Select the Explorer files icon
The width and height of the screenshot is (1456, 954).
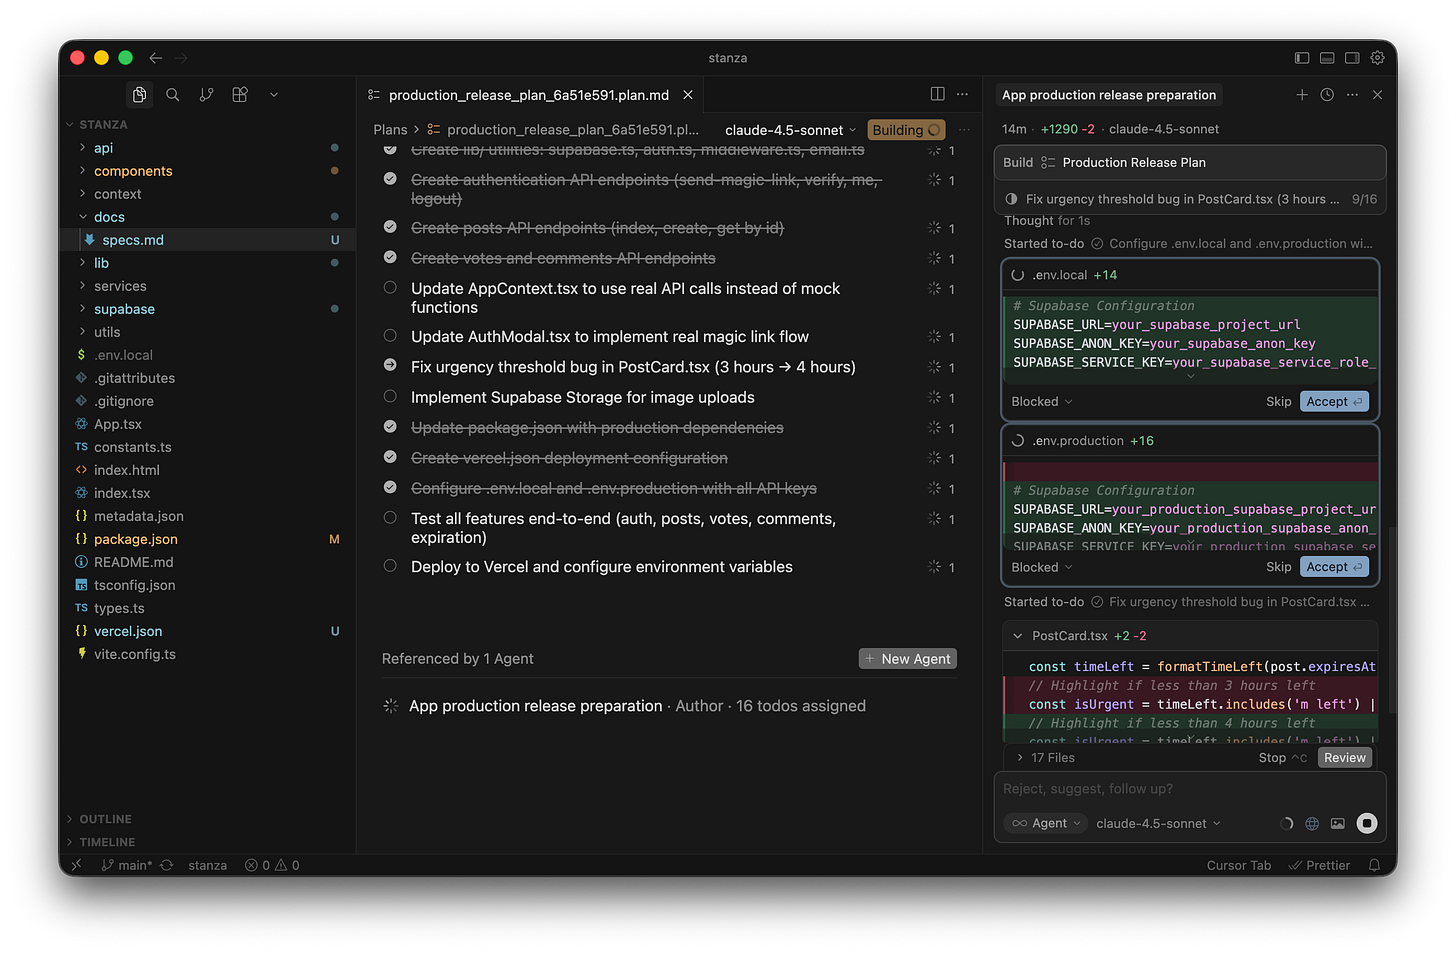[x=139, y=94]
